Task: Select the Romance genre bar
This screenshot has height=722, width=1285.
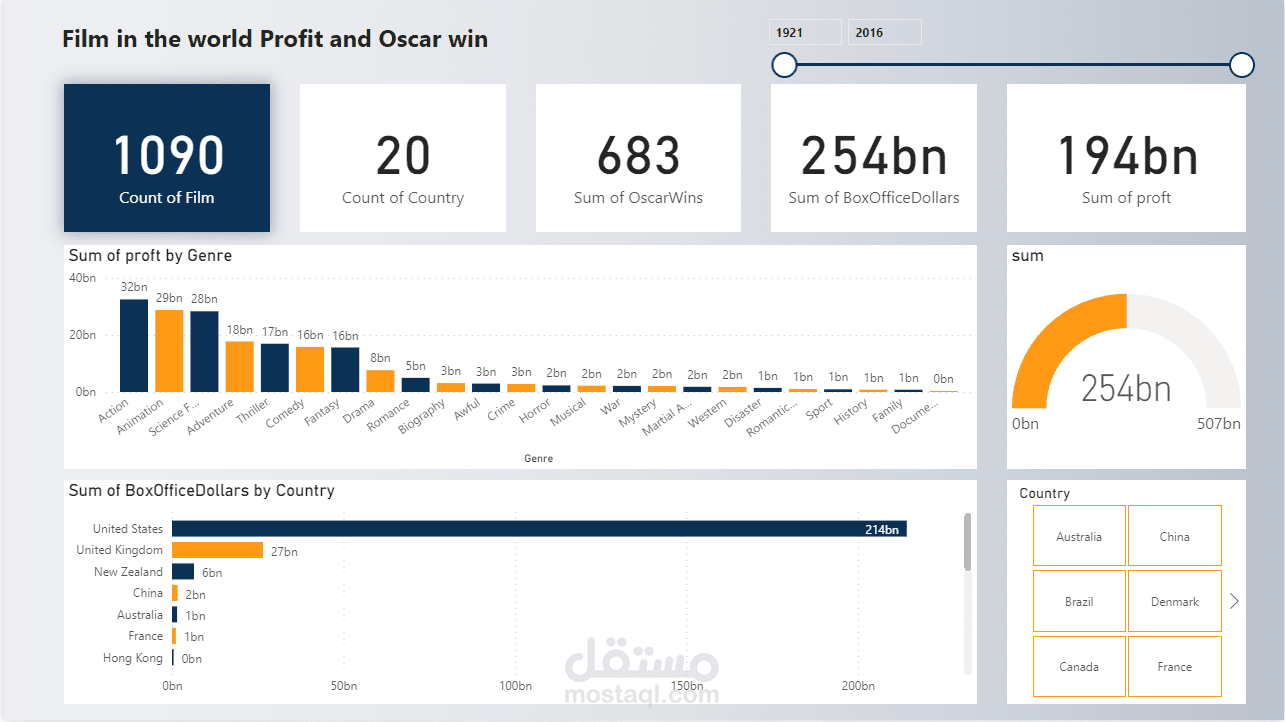Action: pos(416,384)
